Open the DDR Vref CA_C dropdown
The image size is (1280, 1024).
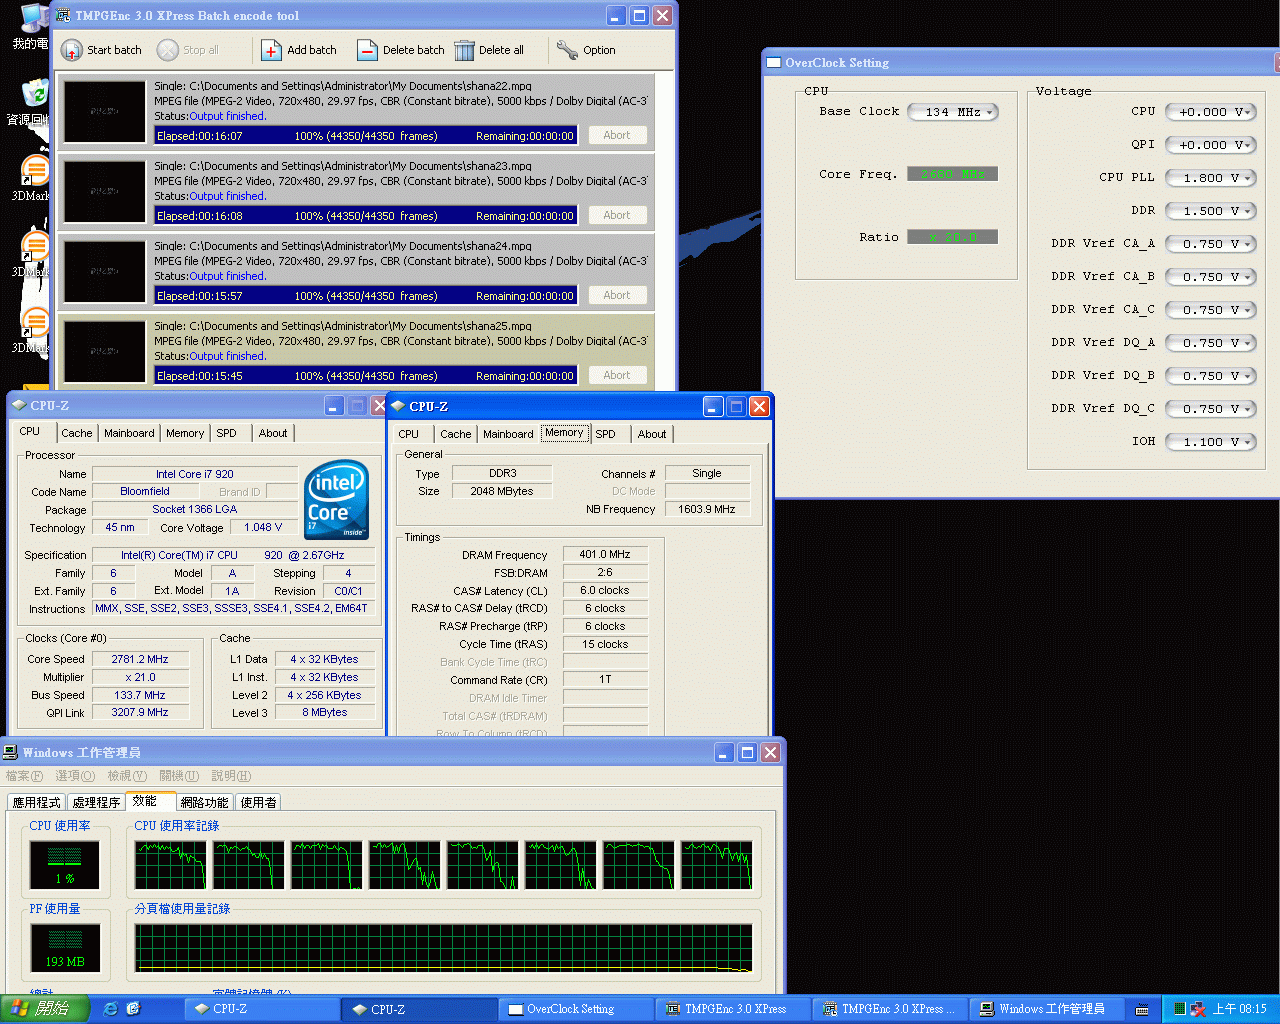1210,310
